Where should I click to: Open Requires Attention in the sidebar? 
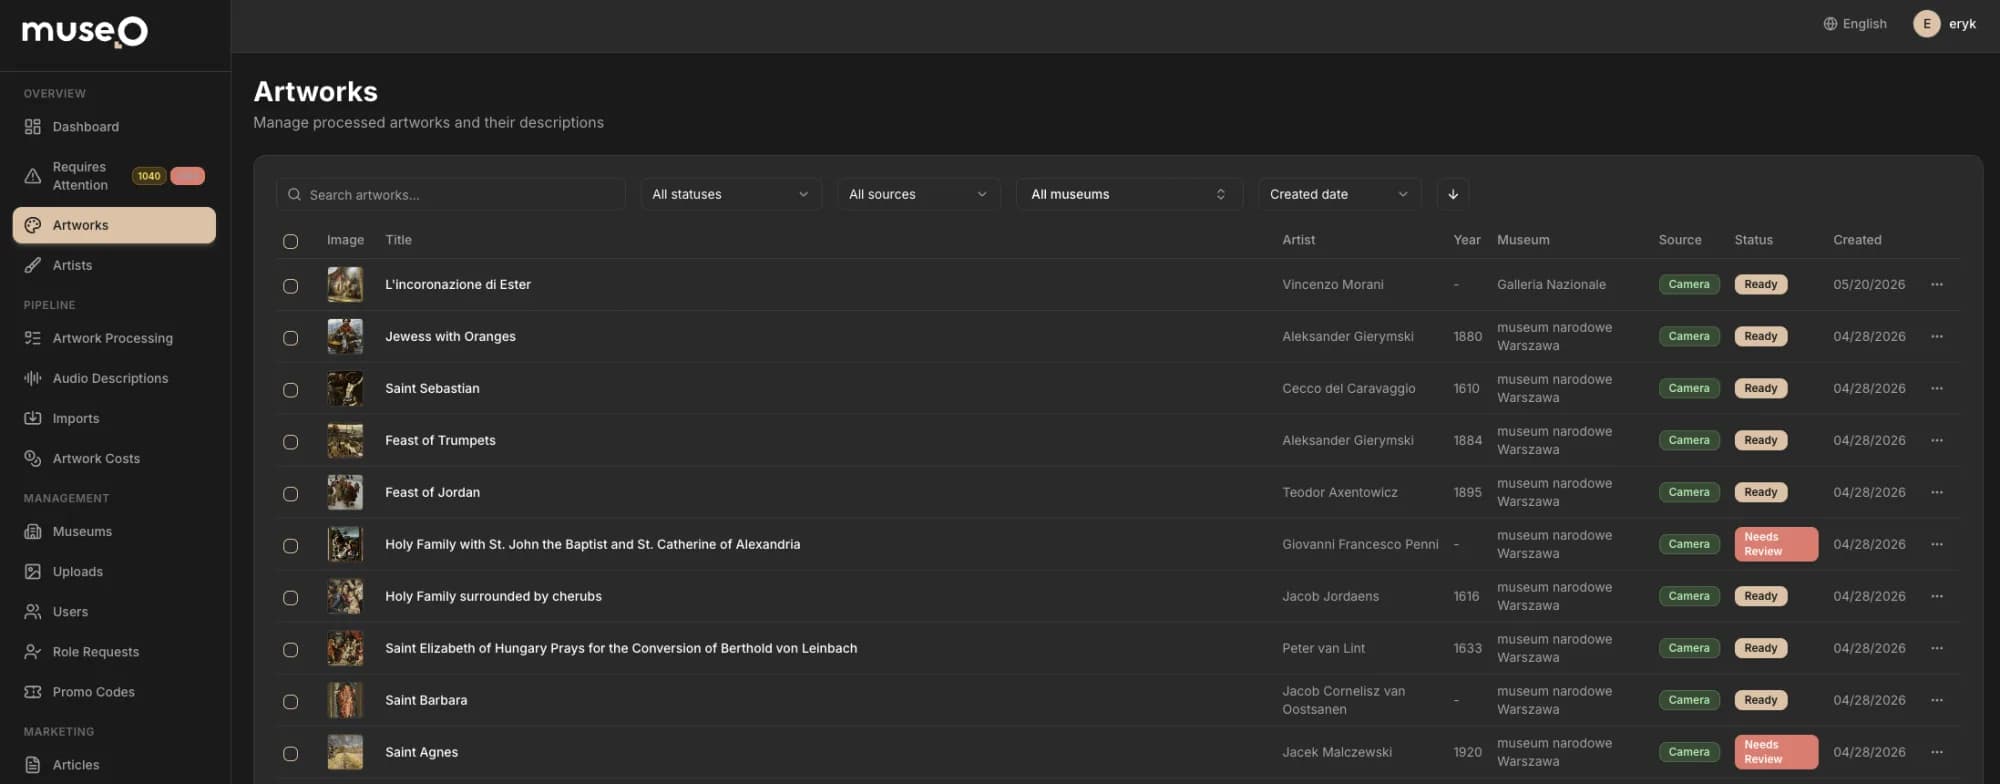pos(114,176)
